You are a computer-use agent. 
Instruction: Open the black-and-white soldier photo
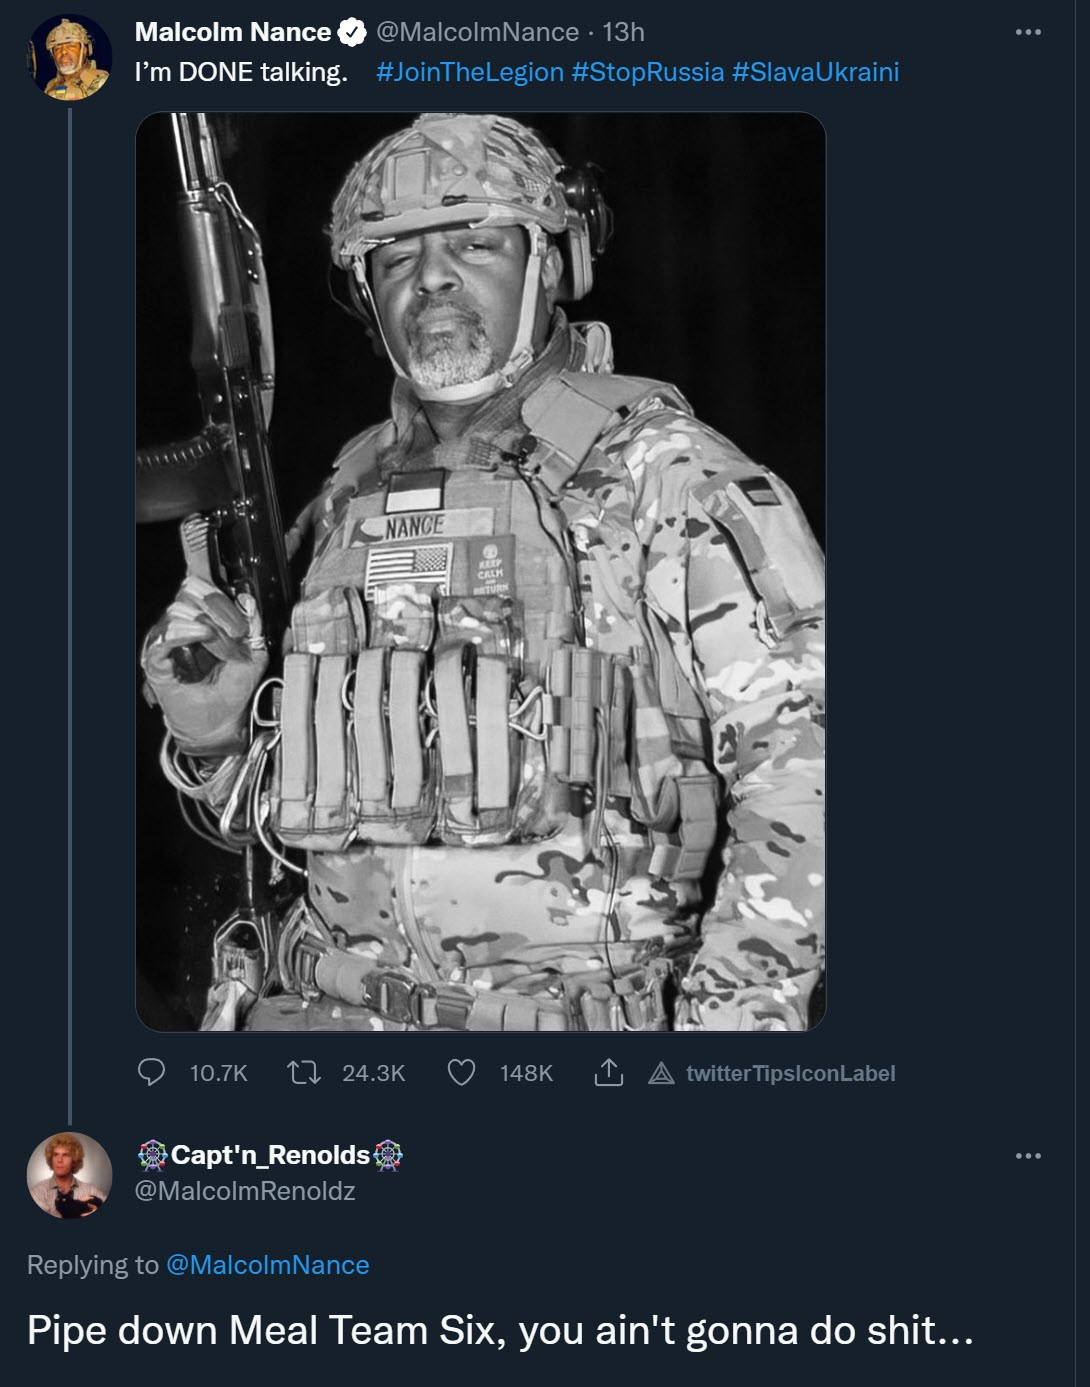[x=480, y=571]
